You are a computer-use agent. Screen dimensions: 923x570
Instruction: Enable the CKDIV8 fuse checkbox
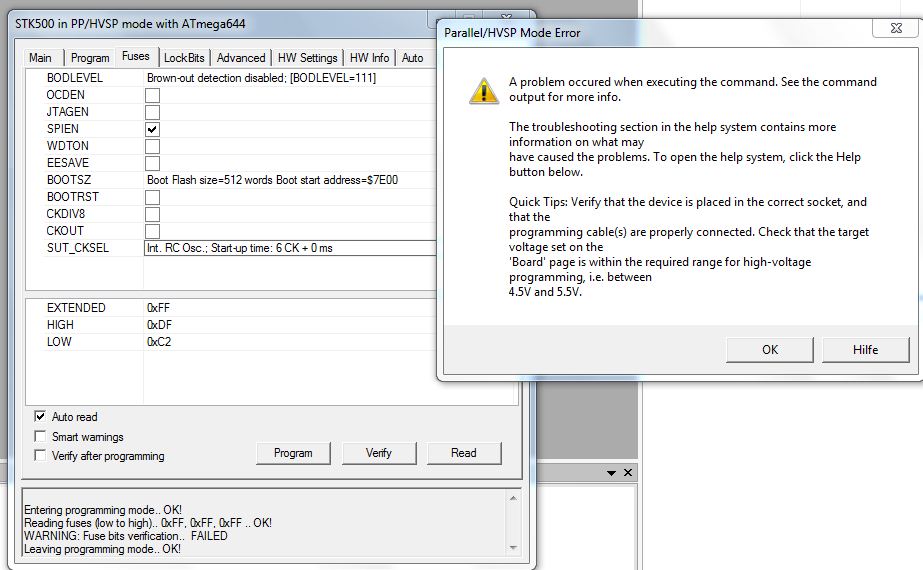[x=152, y=214]
